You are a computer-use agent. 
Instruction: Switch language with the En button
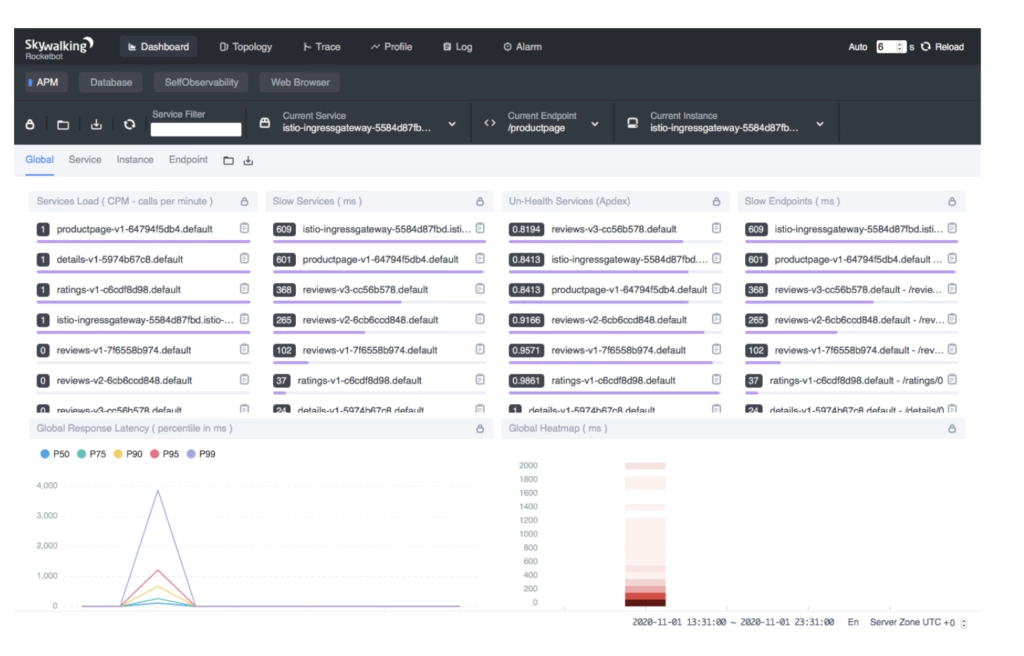853,623
